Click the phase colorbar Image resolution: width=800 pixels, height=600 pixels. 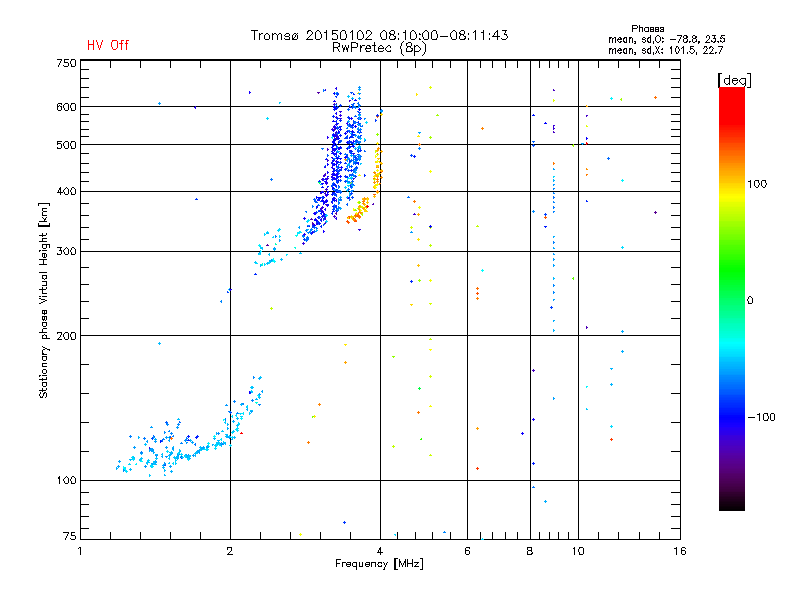(x=732, y=299)
